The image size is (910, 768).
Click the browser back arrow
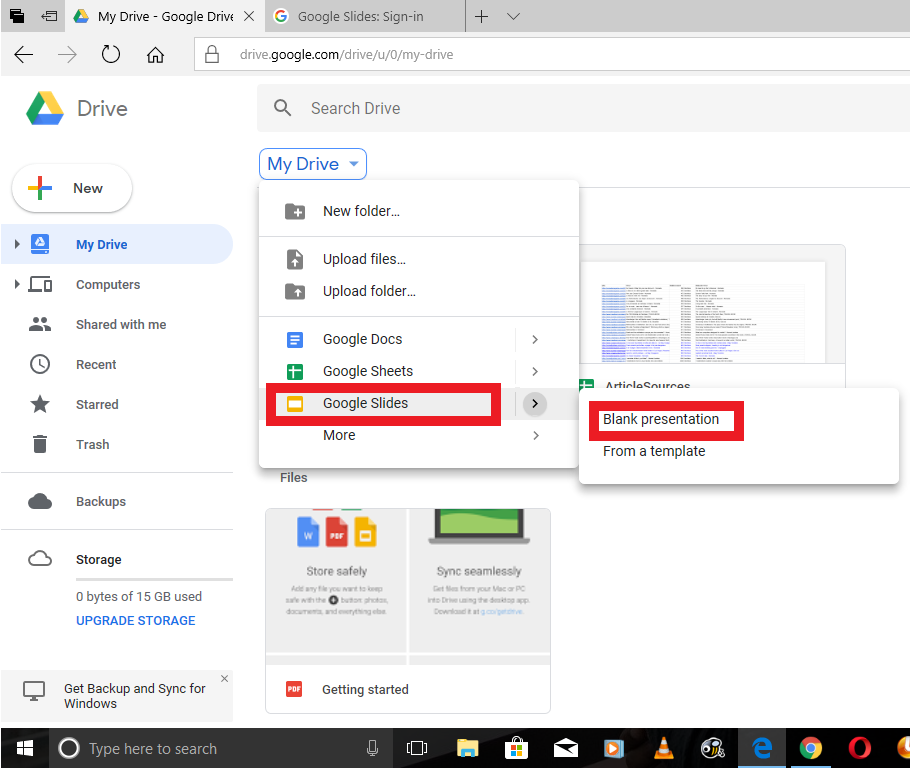[23, 55]
